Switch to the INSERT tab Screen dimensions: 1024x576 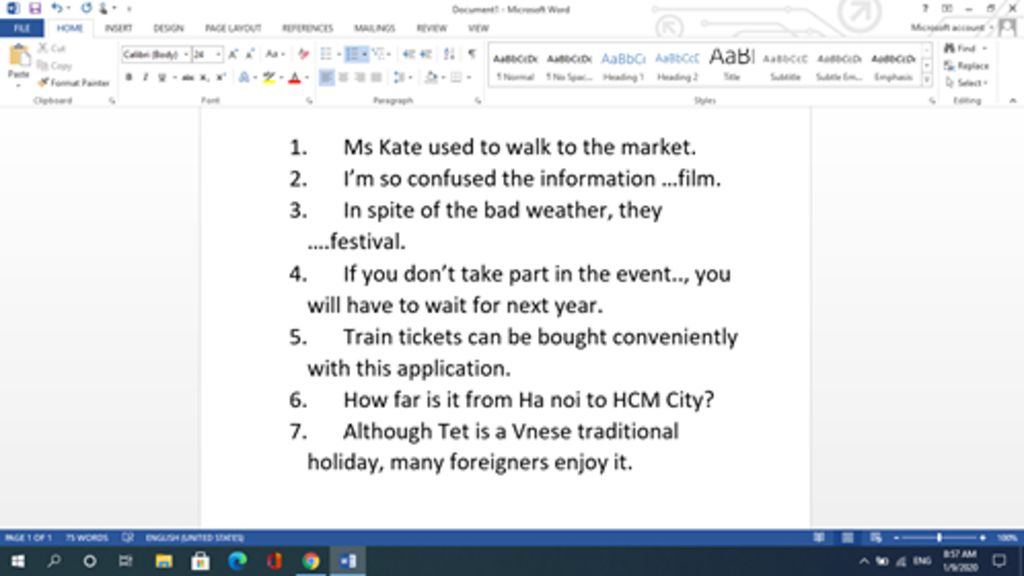[118, 28]
